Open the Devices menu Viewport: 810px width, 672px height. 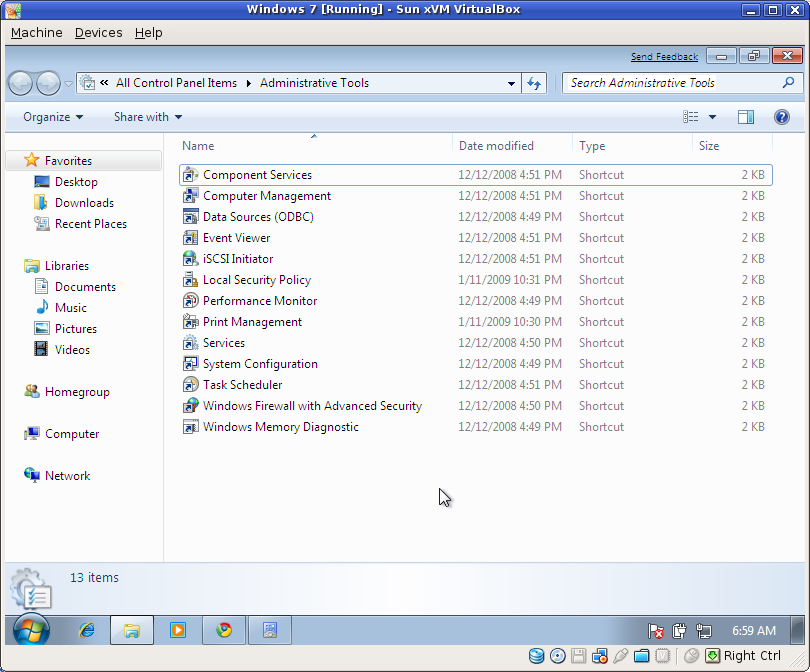[98, 32]
